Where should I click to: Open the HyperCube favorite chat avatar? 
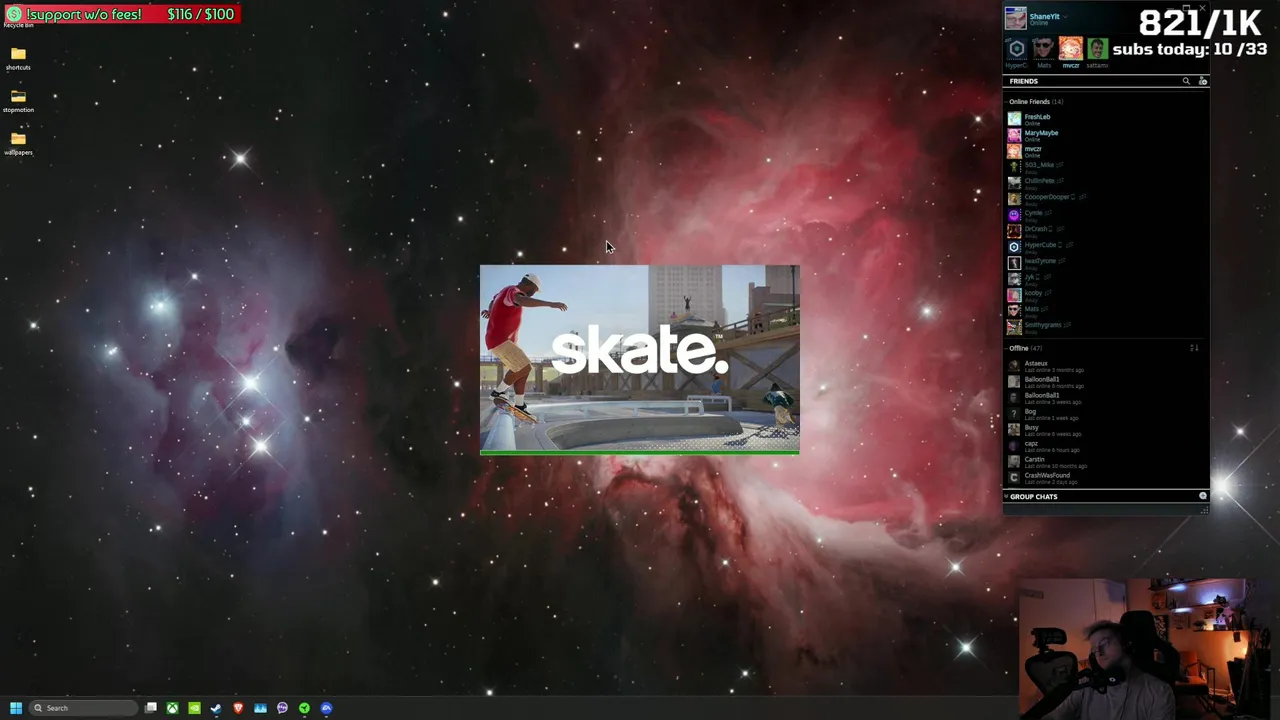(1016, 49)
